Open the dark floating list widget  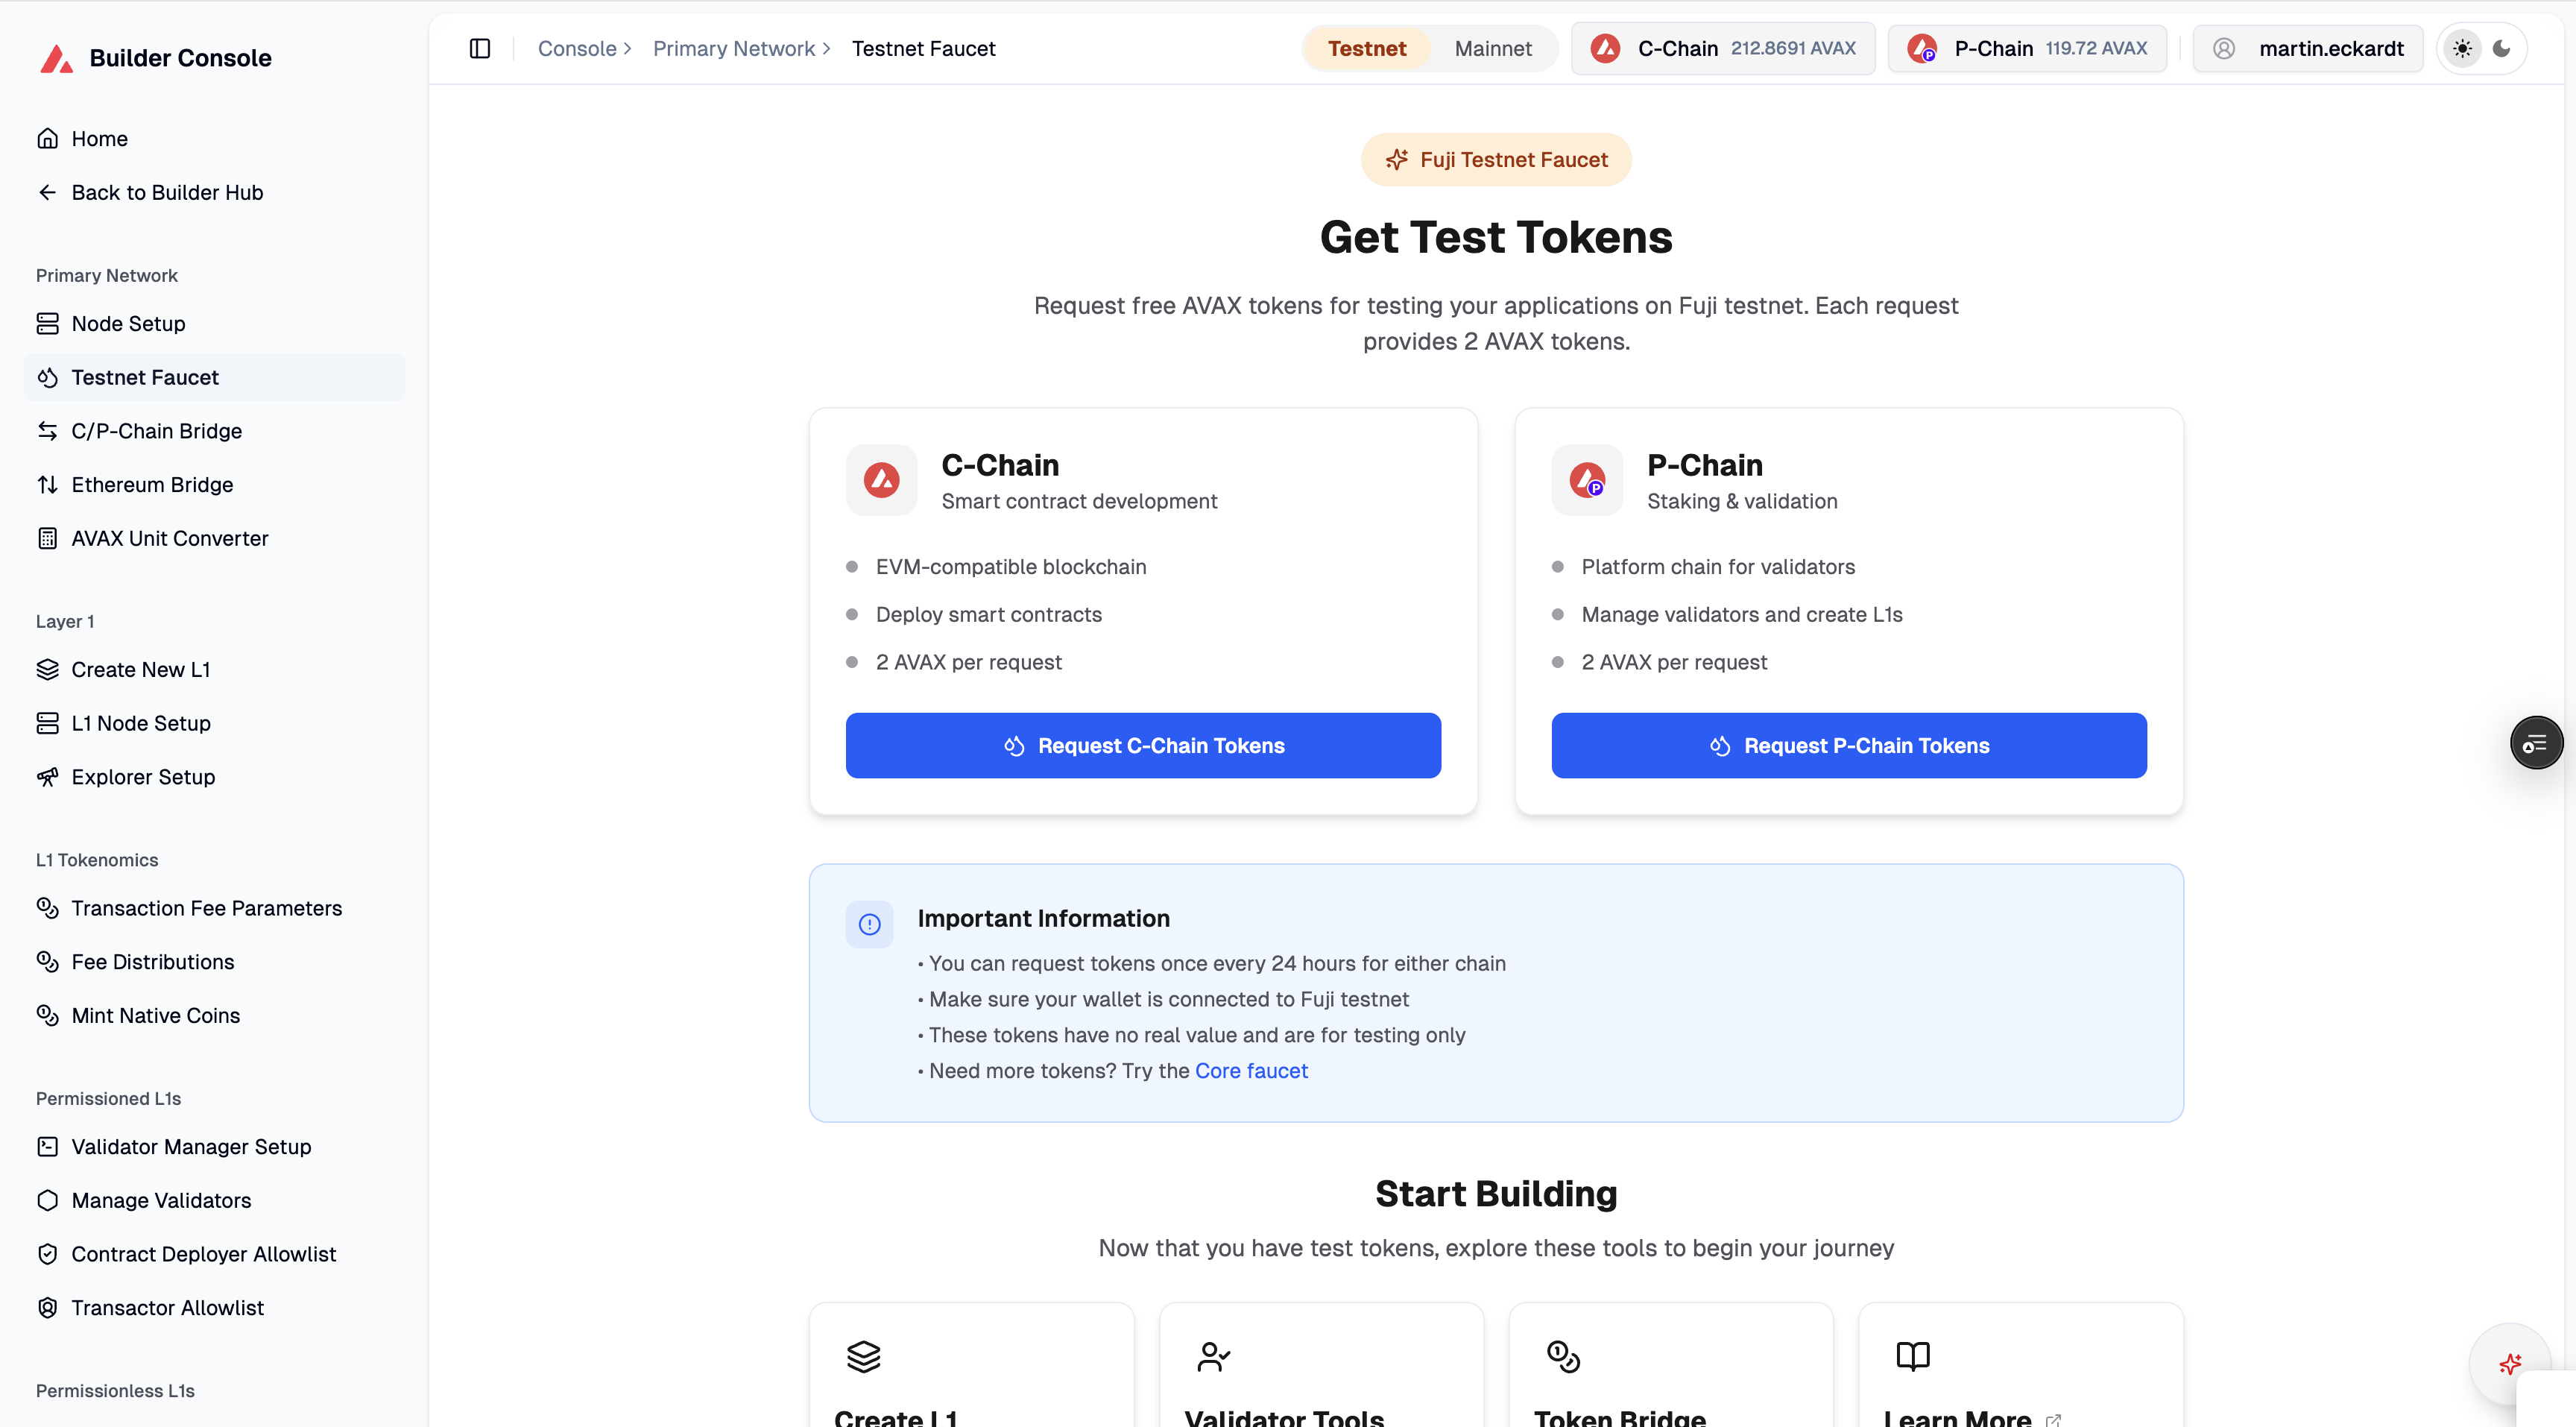click(2536, 743)
